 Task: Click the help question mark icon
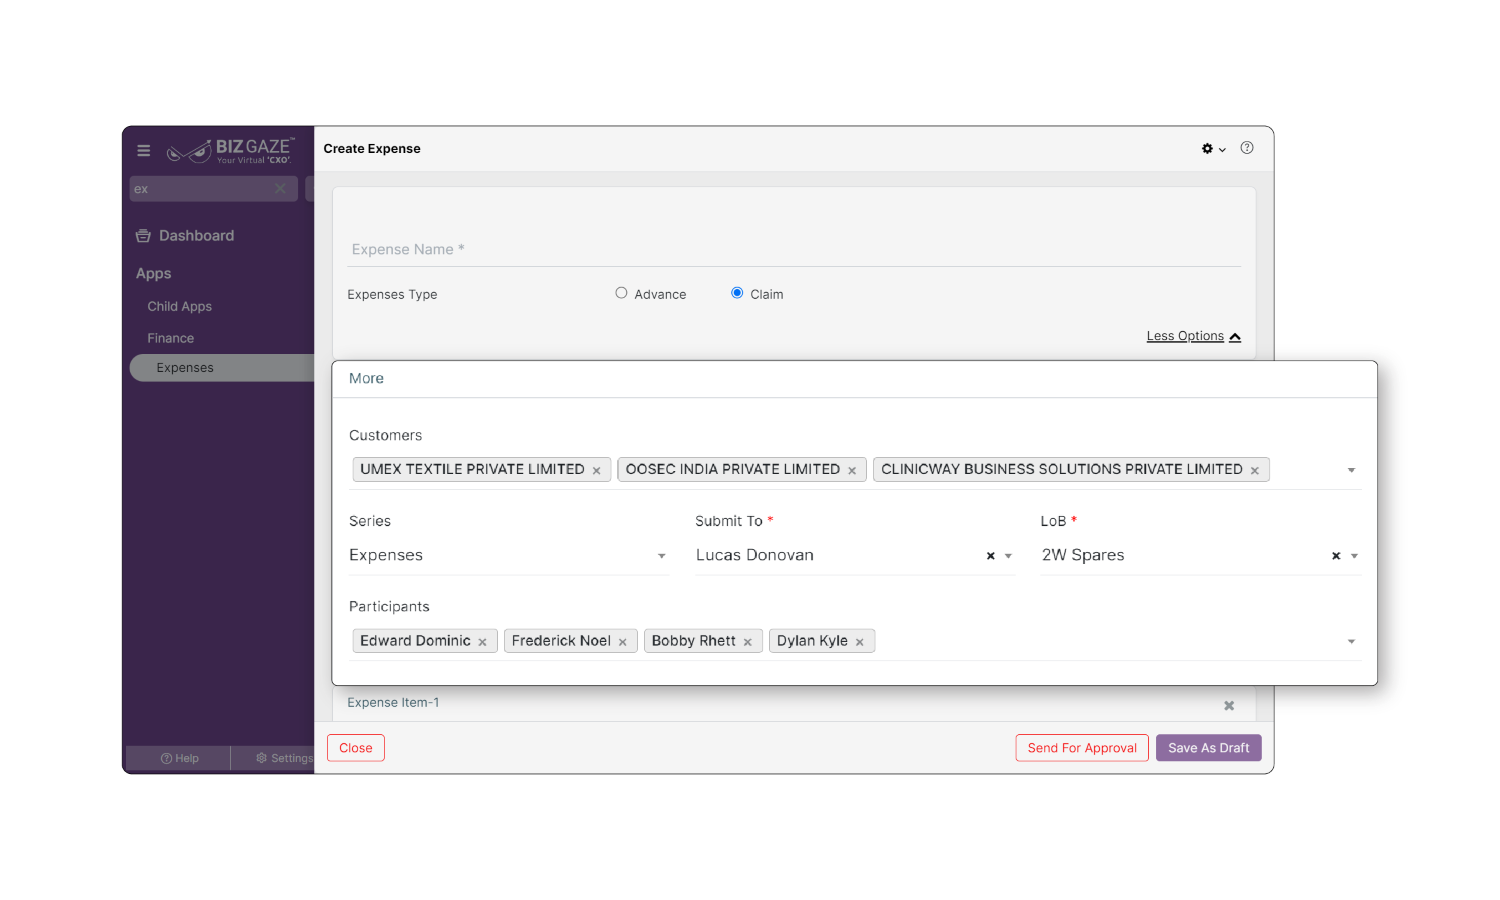tap(1247, 148)
